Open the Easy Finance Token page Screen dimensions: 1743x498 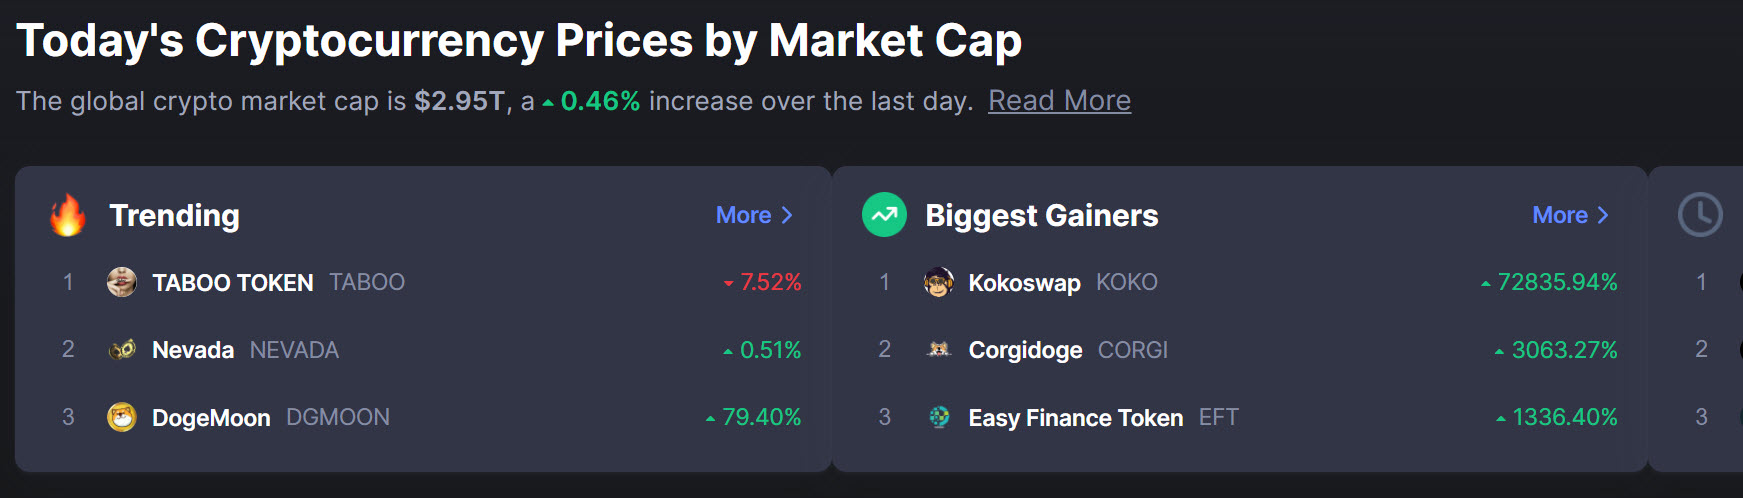pyautogui.click(x=1075, y=418)
